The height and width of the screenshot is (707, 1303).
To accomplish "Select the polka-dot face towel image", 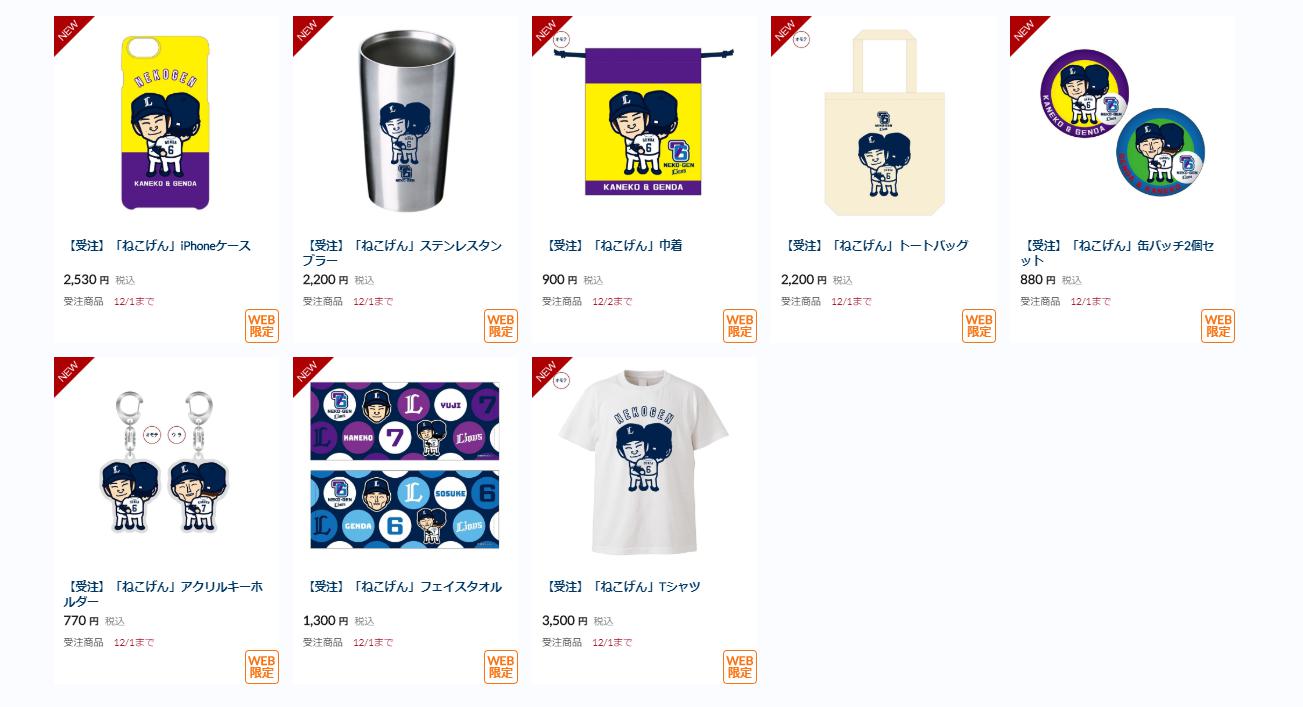I will [405, 465].
